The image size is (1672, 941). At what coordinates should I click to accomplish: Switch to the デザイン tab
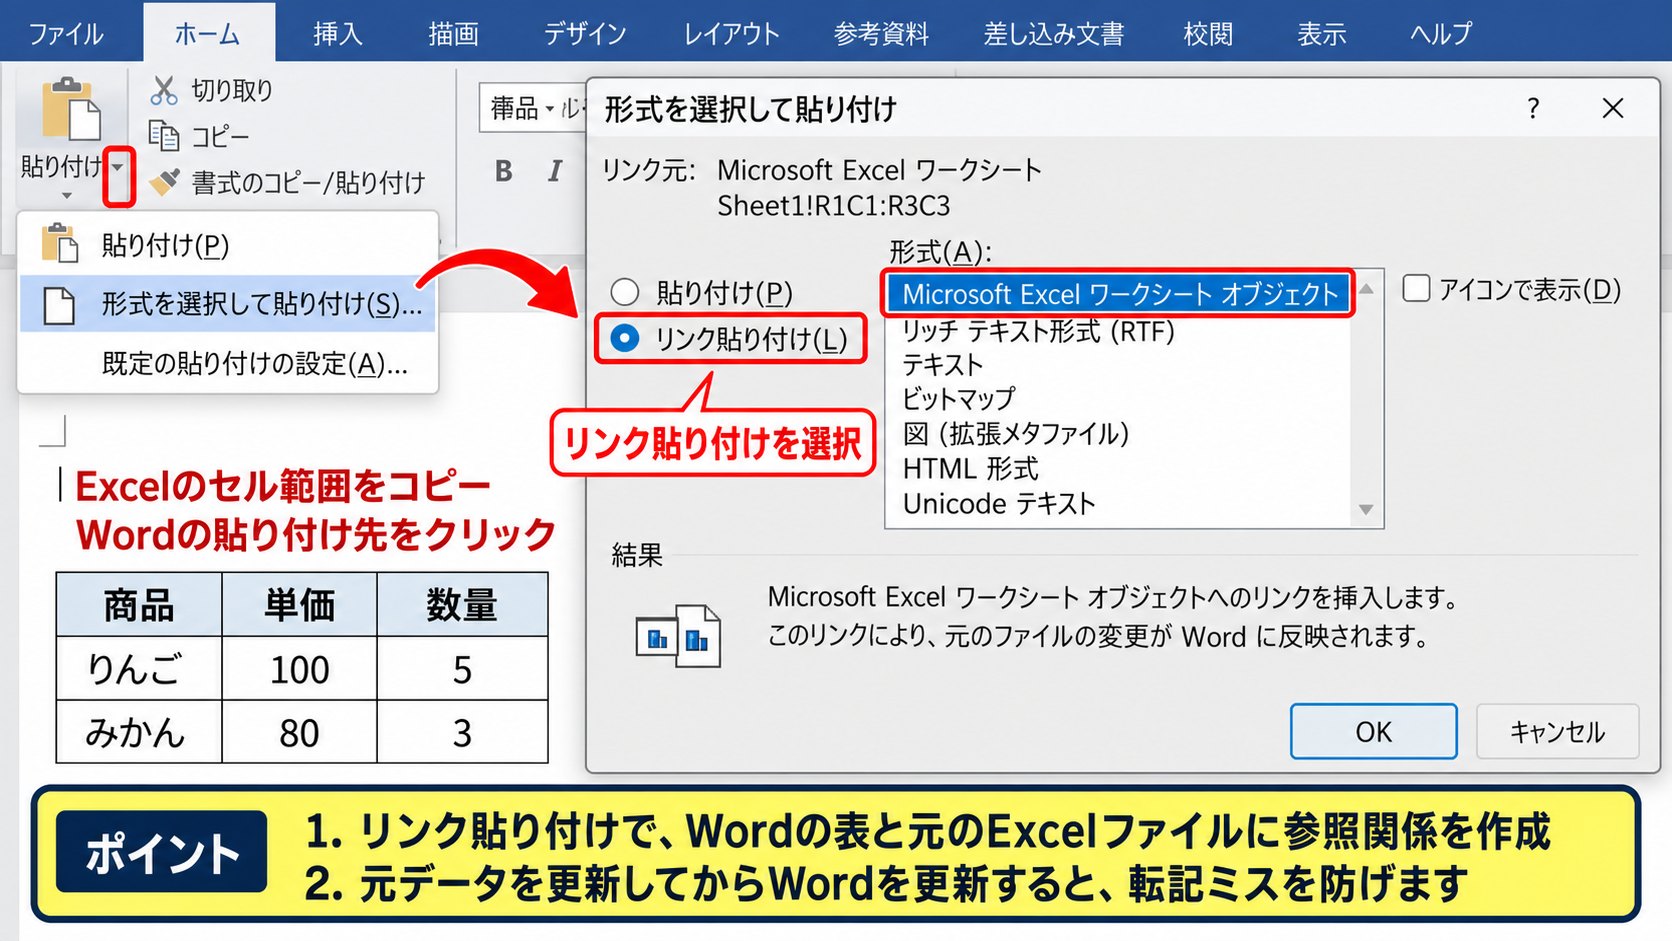[585, 33]
